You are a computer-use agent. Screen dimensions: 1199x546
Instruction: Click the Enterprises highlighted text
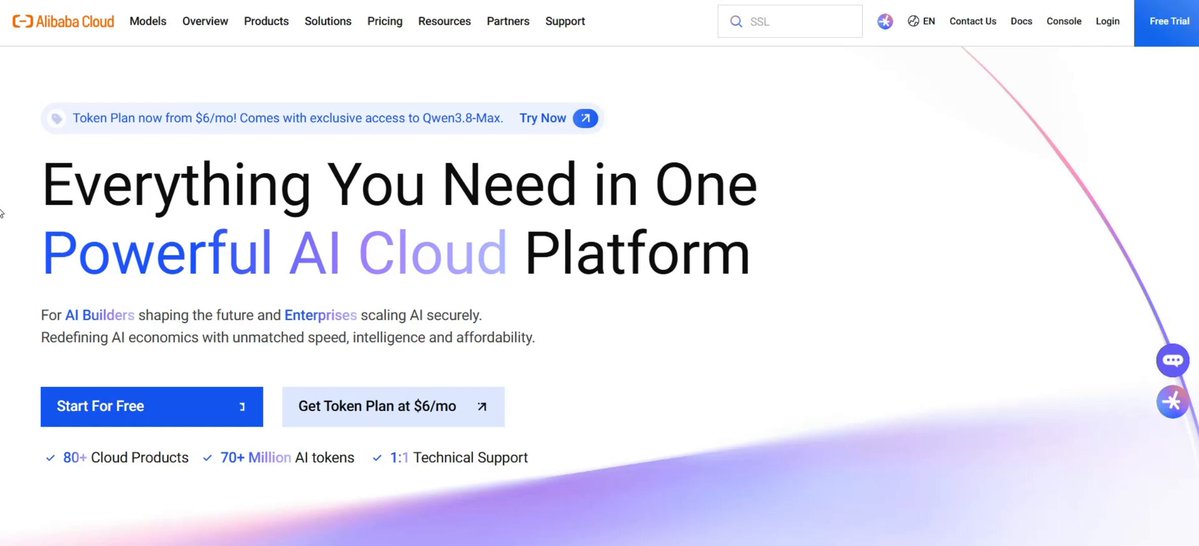320,315
